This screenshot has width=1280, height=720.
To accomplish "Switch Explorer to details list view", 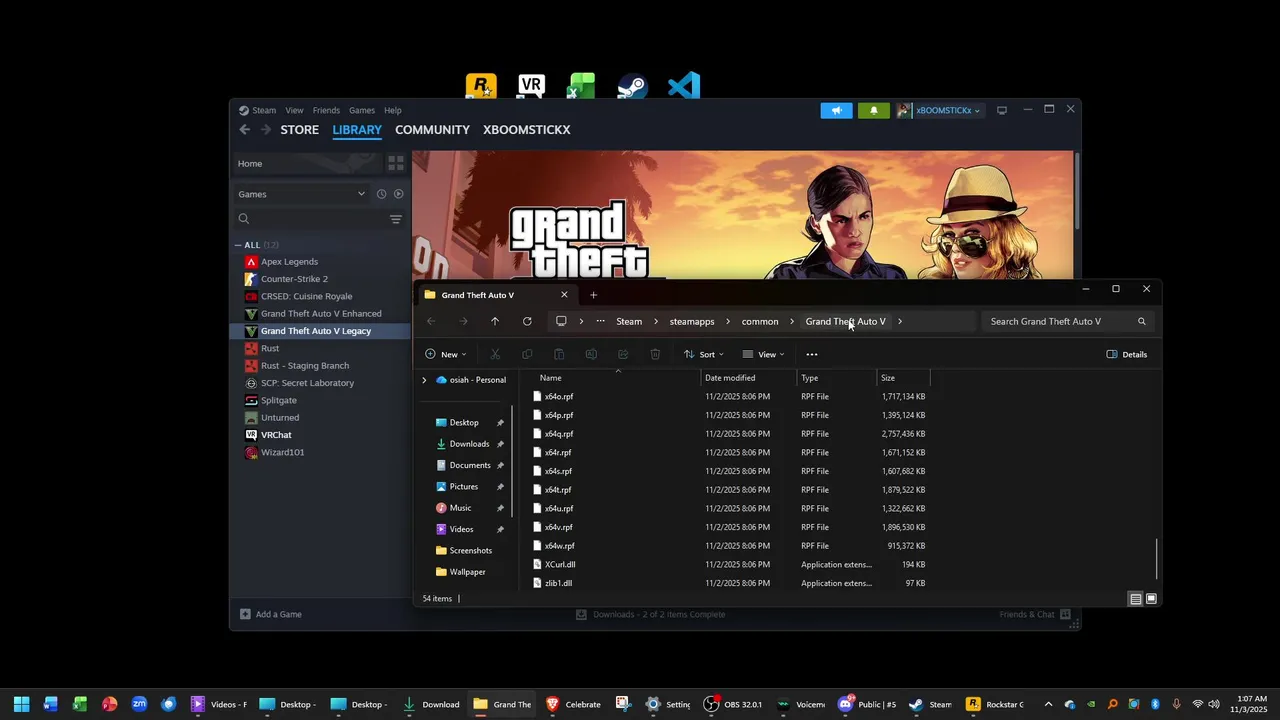I will pos(1135,599).
